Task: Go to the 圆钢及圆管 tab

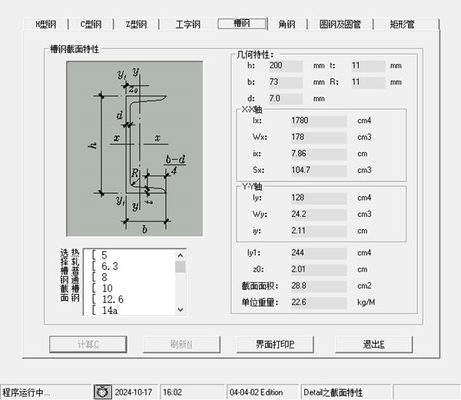Action: point(340,24)
